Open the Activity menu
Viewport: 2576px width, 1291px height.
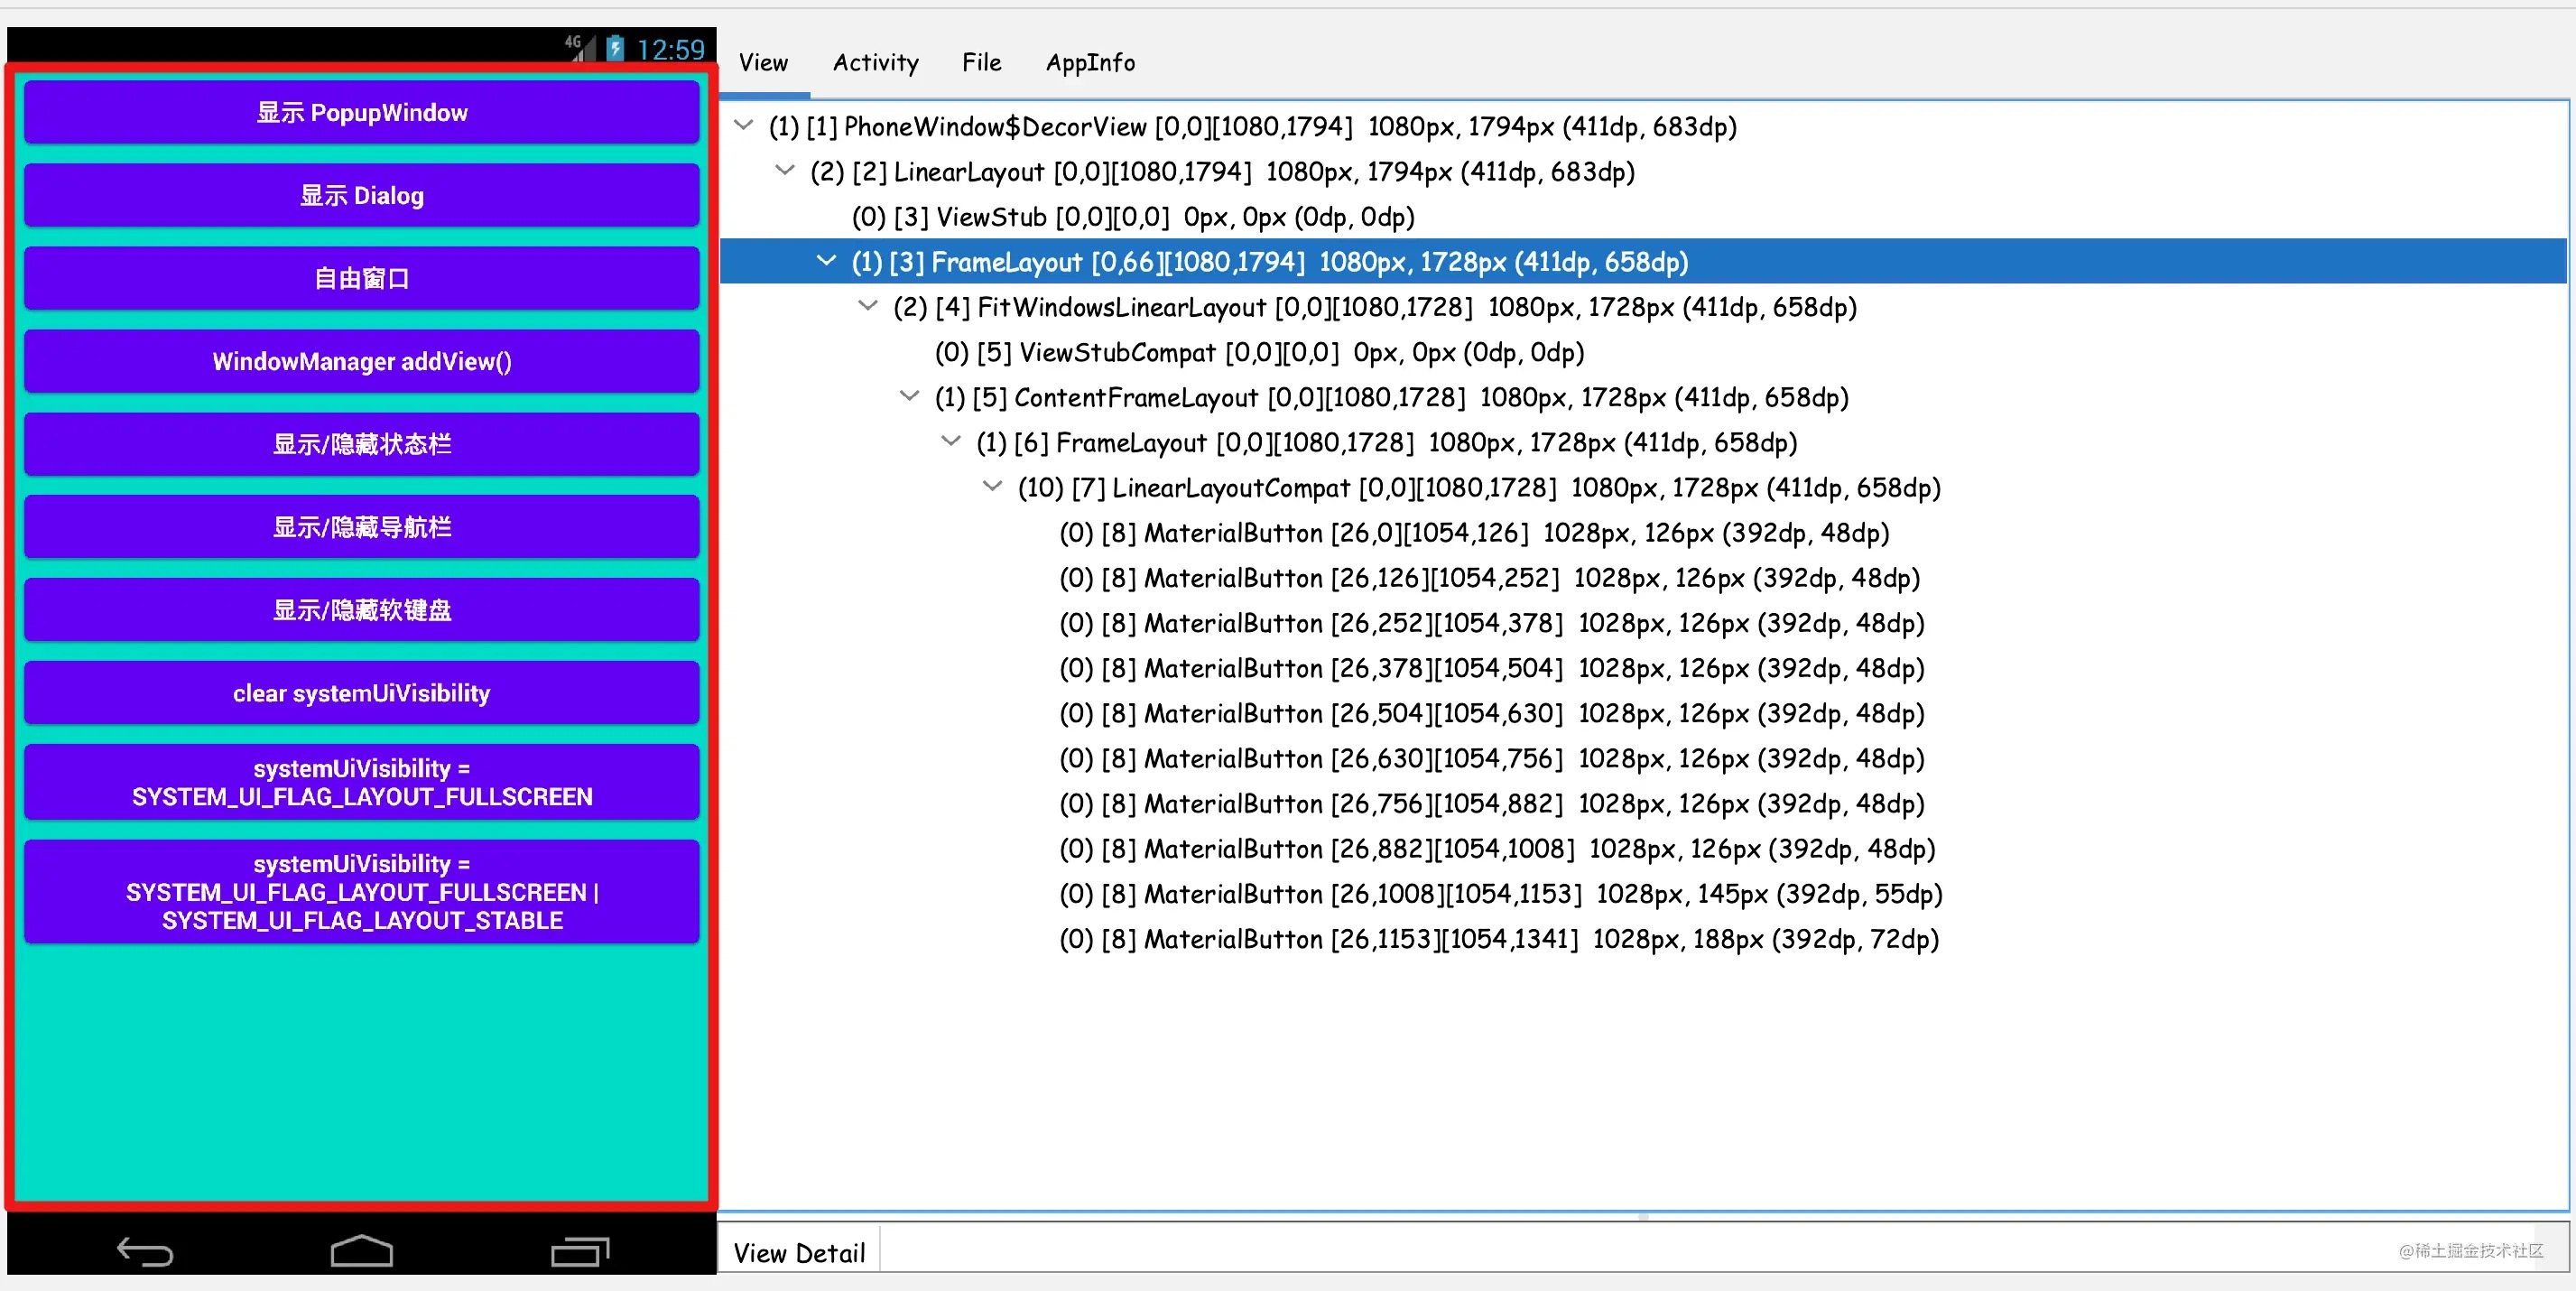tap(875, 63)
